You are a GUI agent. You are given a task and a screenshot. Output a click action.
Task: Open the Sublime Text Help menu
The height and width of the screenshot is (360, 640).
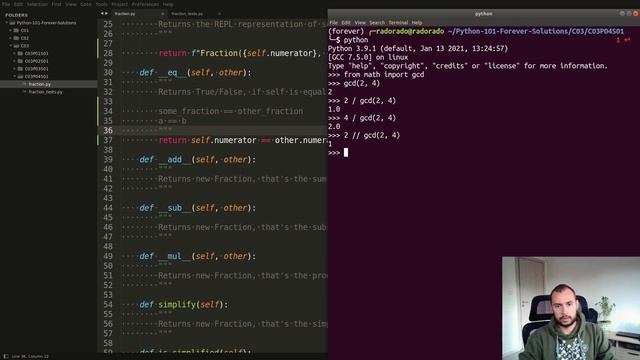click(x=168, y=4)
